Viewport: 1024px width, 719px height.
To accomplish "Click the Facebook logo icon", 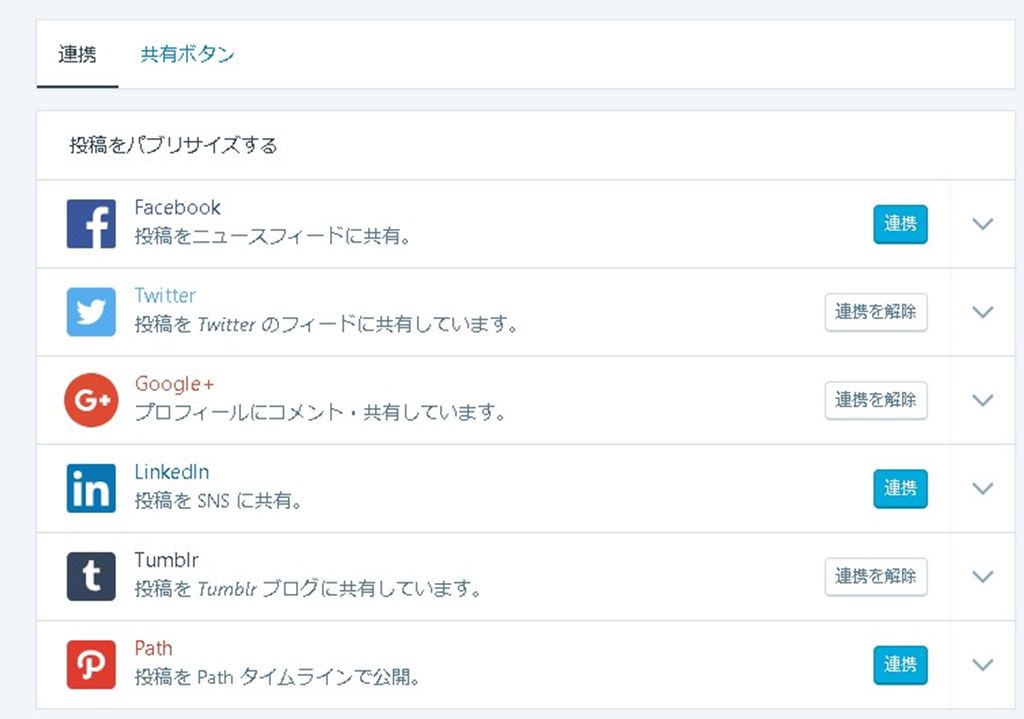I will point(91,223).
